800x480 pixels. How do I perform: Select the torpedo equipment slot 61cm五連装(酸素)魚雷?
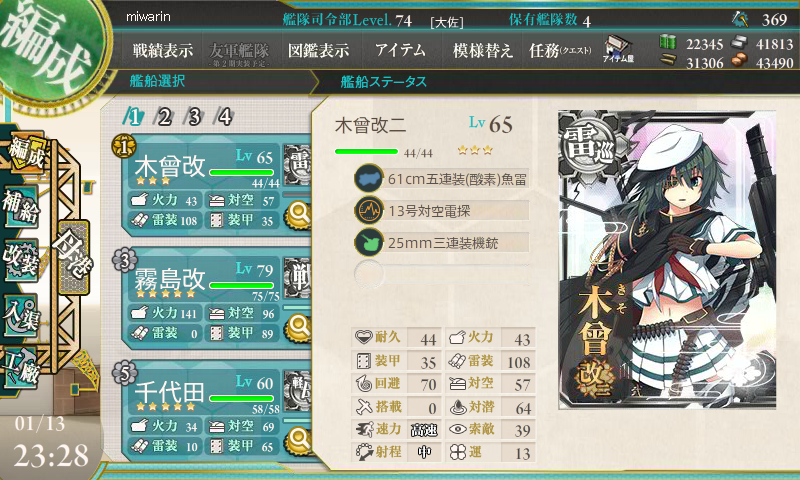pyautogui.click(x=442, y=179)
